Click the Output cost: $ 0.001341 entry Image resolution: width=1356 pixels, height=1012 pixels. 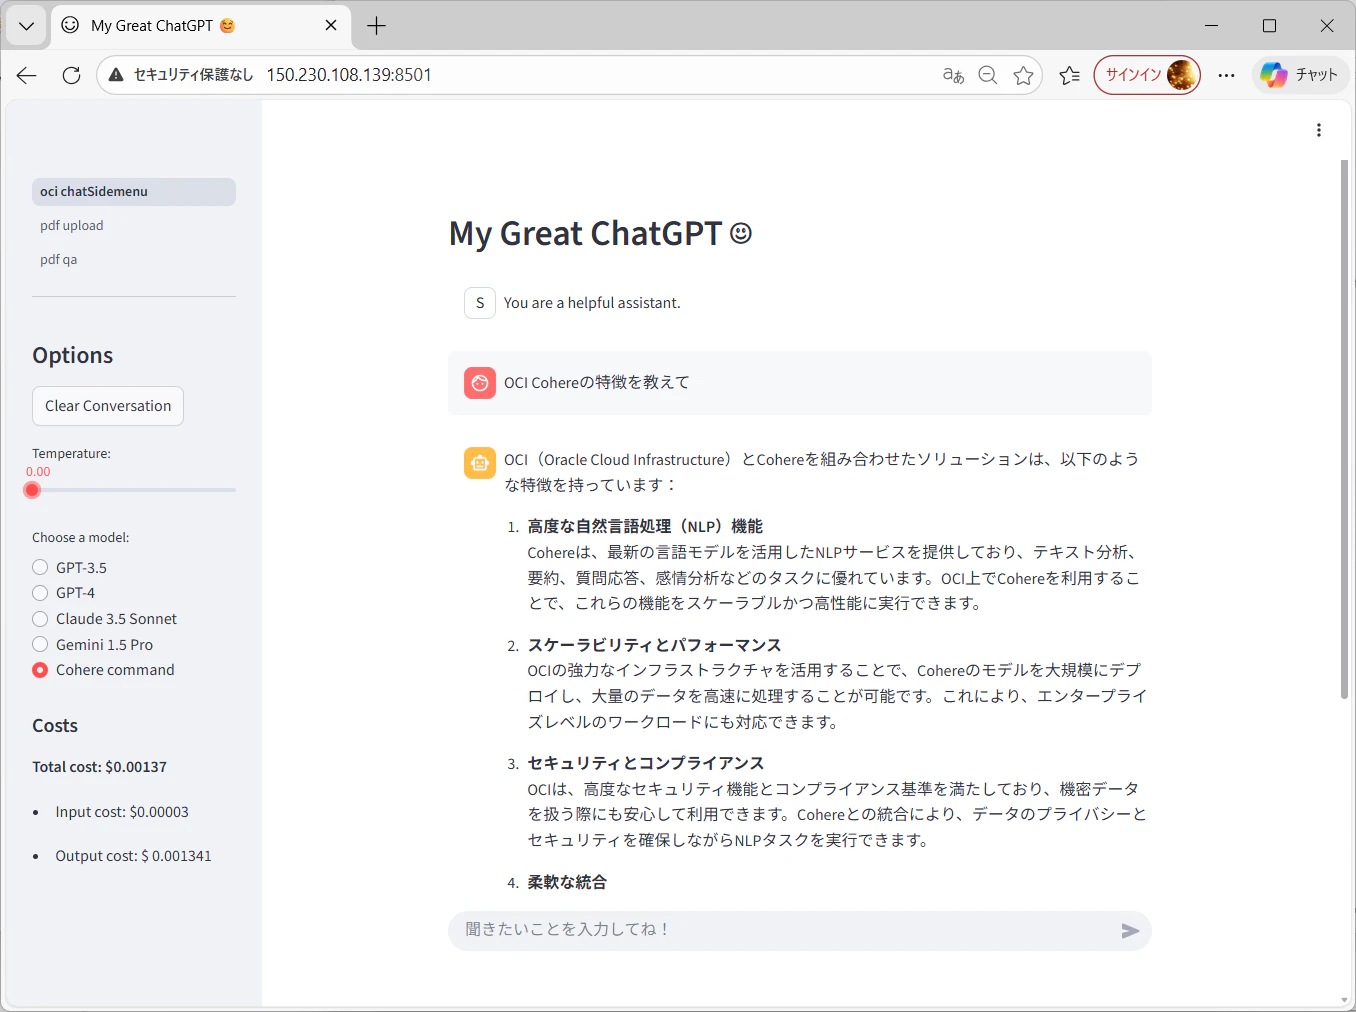tap(133, 856)
